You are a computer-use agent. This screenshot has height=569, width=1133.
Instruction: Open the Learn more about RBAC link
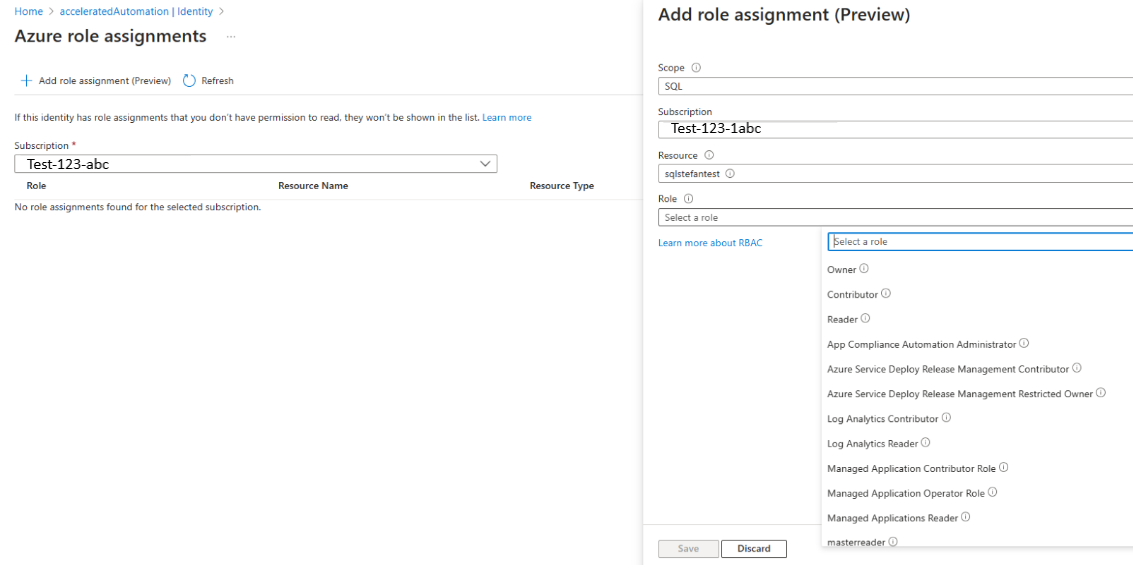710,243
